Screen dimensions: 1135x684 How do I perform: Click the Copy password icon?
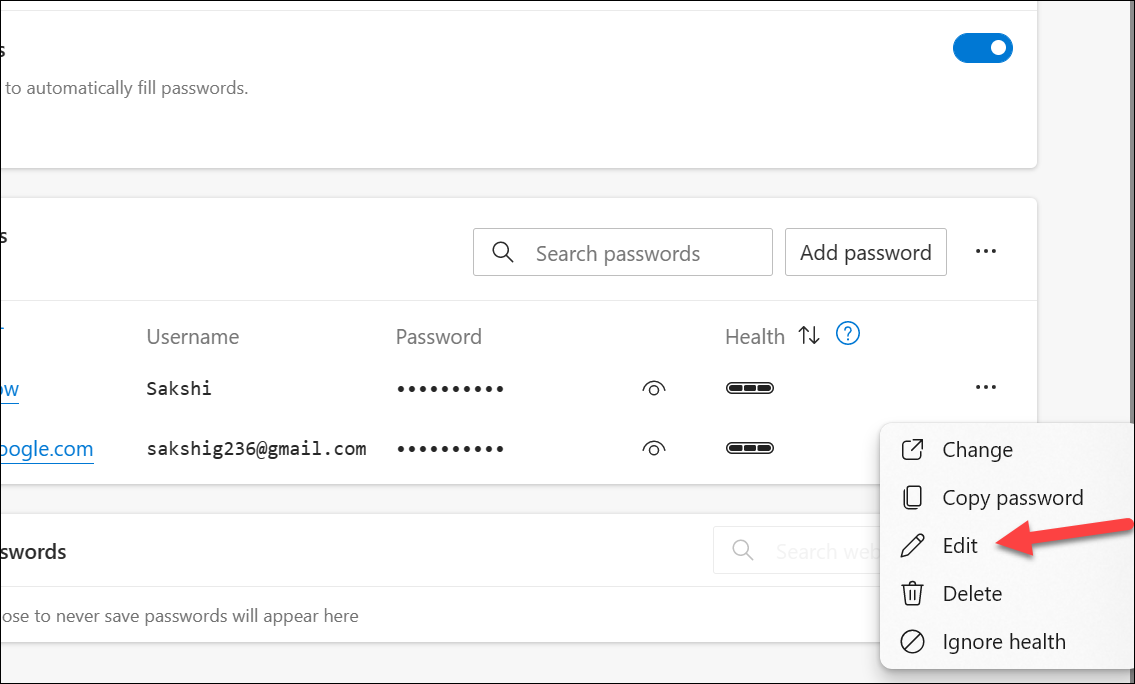click(x=912, y=498)
